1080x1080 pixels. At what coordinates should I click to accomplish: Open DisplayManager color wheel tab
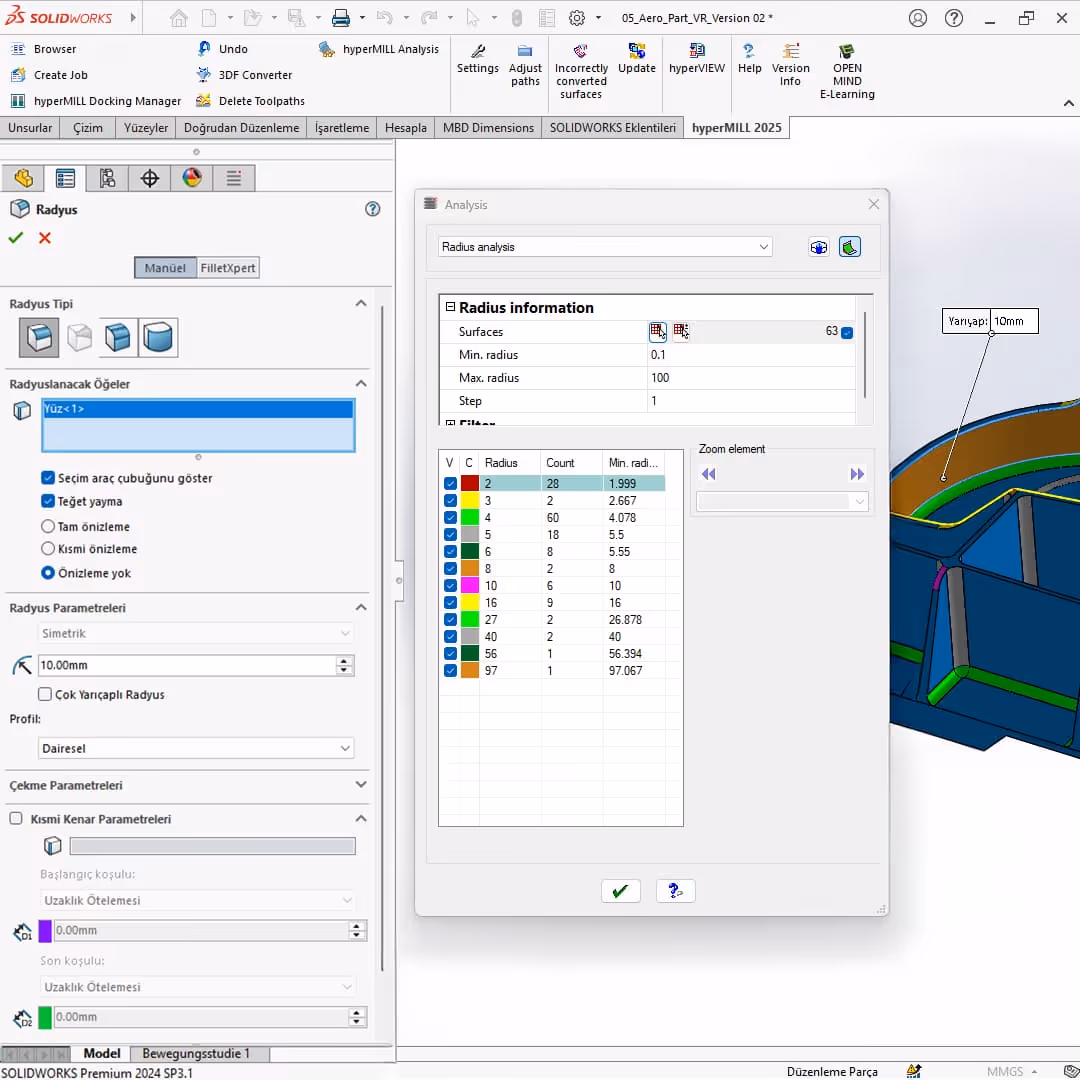point(191,178)
